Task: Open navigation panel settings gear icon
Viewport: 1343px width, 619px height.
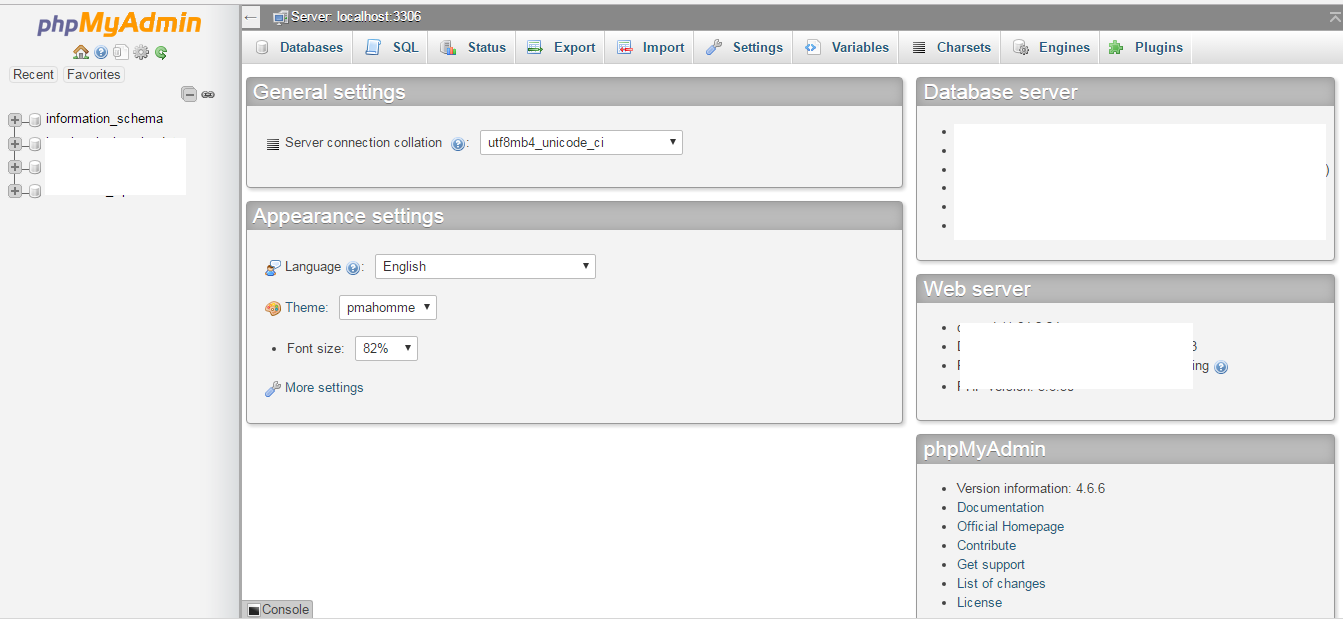Action: click(x=141, y=52)
